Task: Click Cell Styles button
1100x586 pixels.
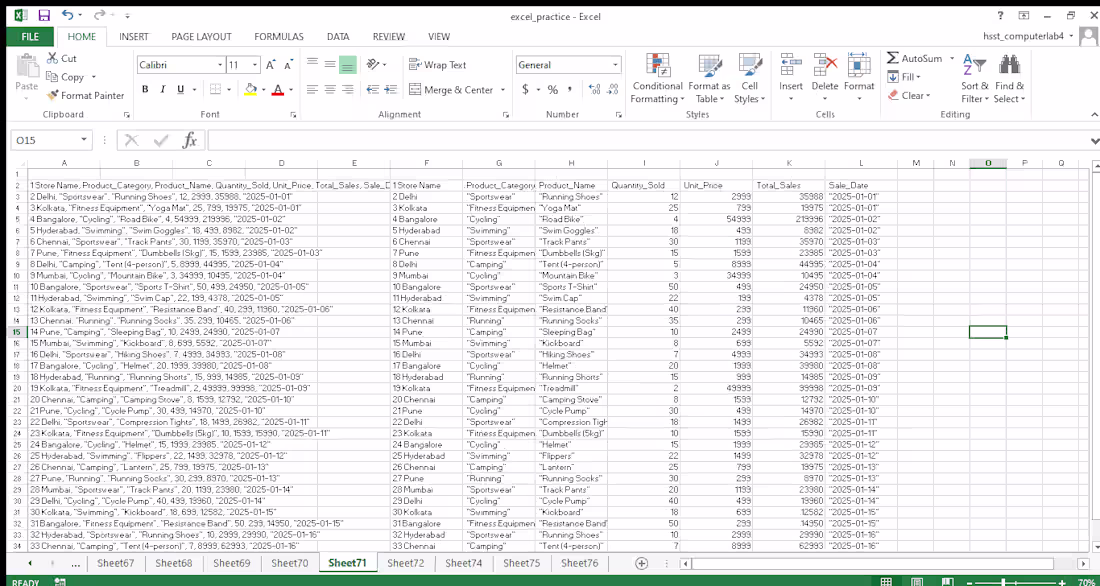Action: pyautogui.click(x=750, y=79)
